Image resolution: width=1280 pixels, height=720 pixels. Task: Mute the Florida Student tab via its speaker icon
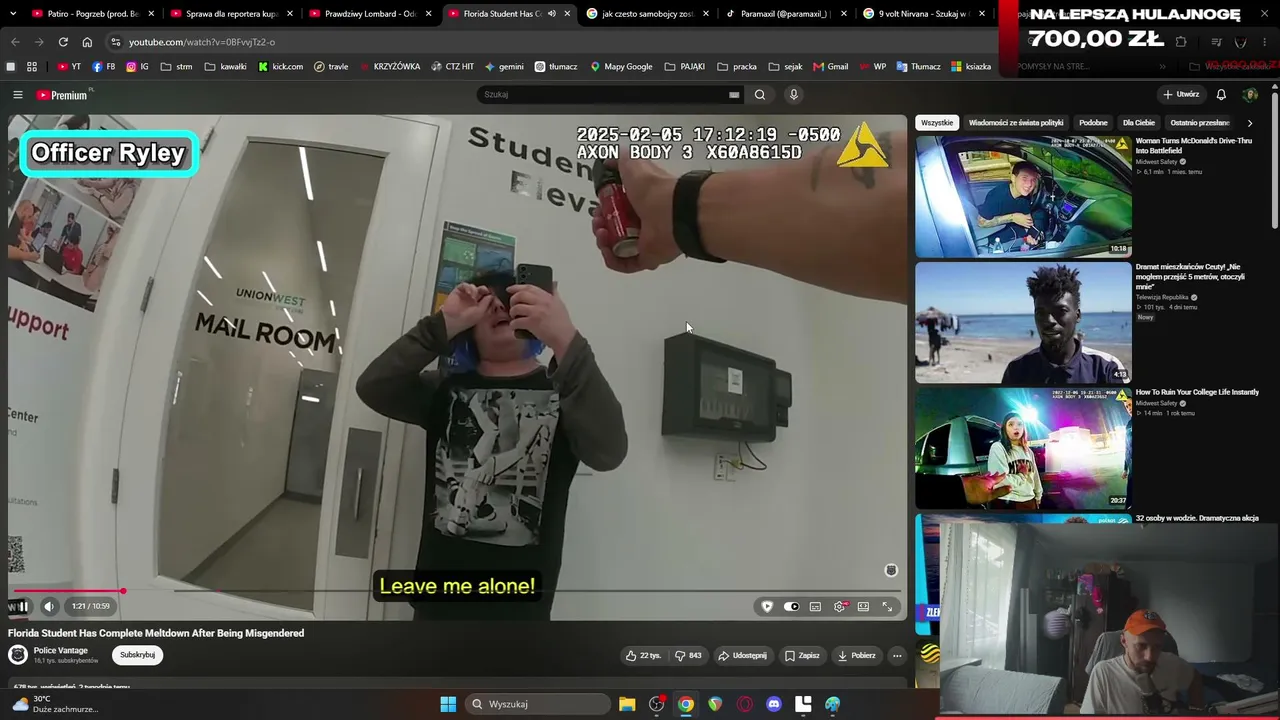coord(551,14)
